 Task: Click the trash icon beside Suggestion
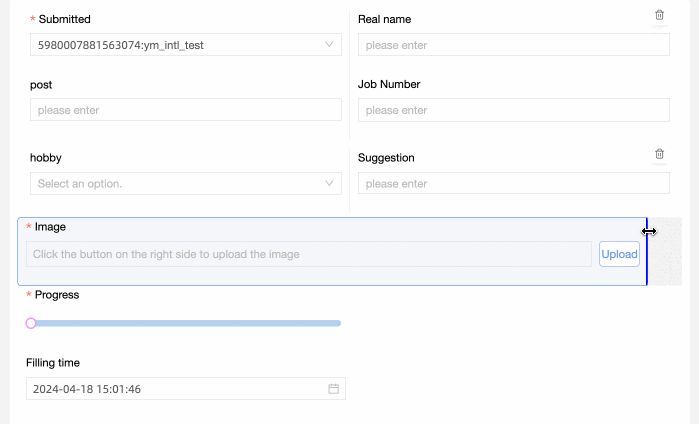[659, 154]
